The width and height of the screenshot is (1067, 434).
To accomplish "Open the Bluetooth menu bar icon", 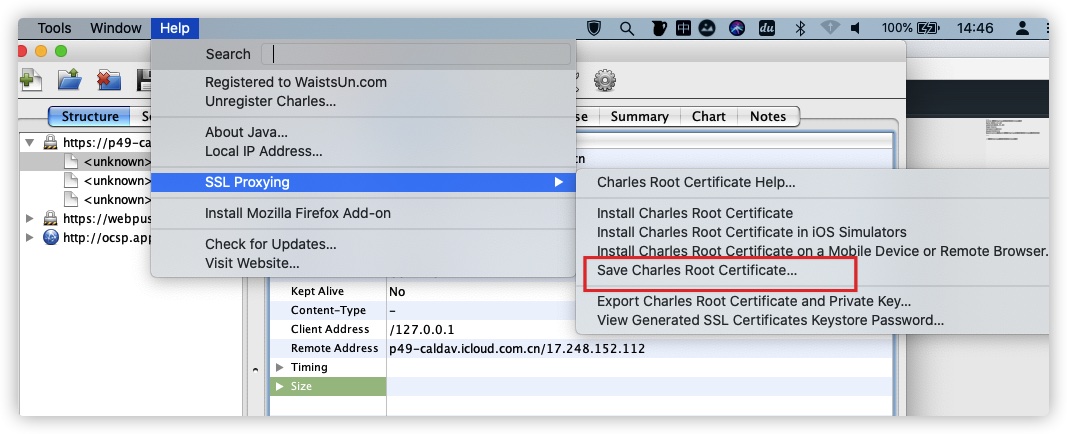I will [x=801, y=29].
